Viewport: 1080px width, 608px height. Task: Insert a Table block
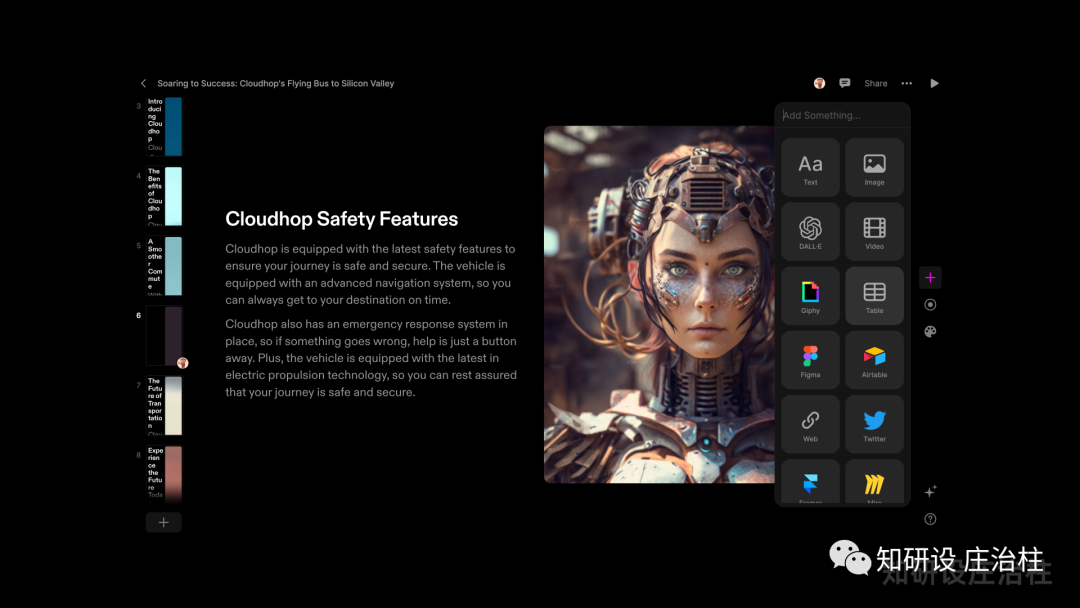tap(874, 296)
